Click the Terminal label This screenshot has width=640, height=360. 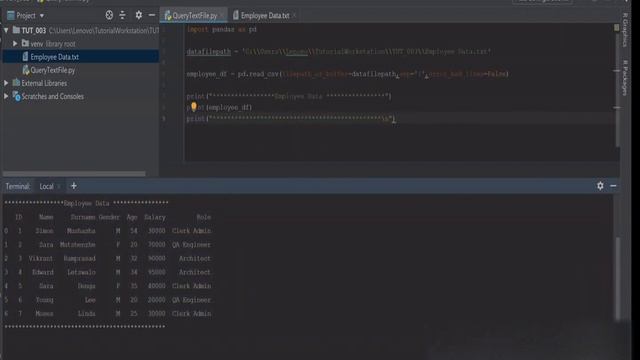[18, 187]
